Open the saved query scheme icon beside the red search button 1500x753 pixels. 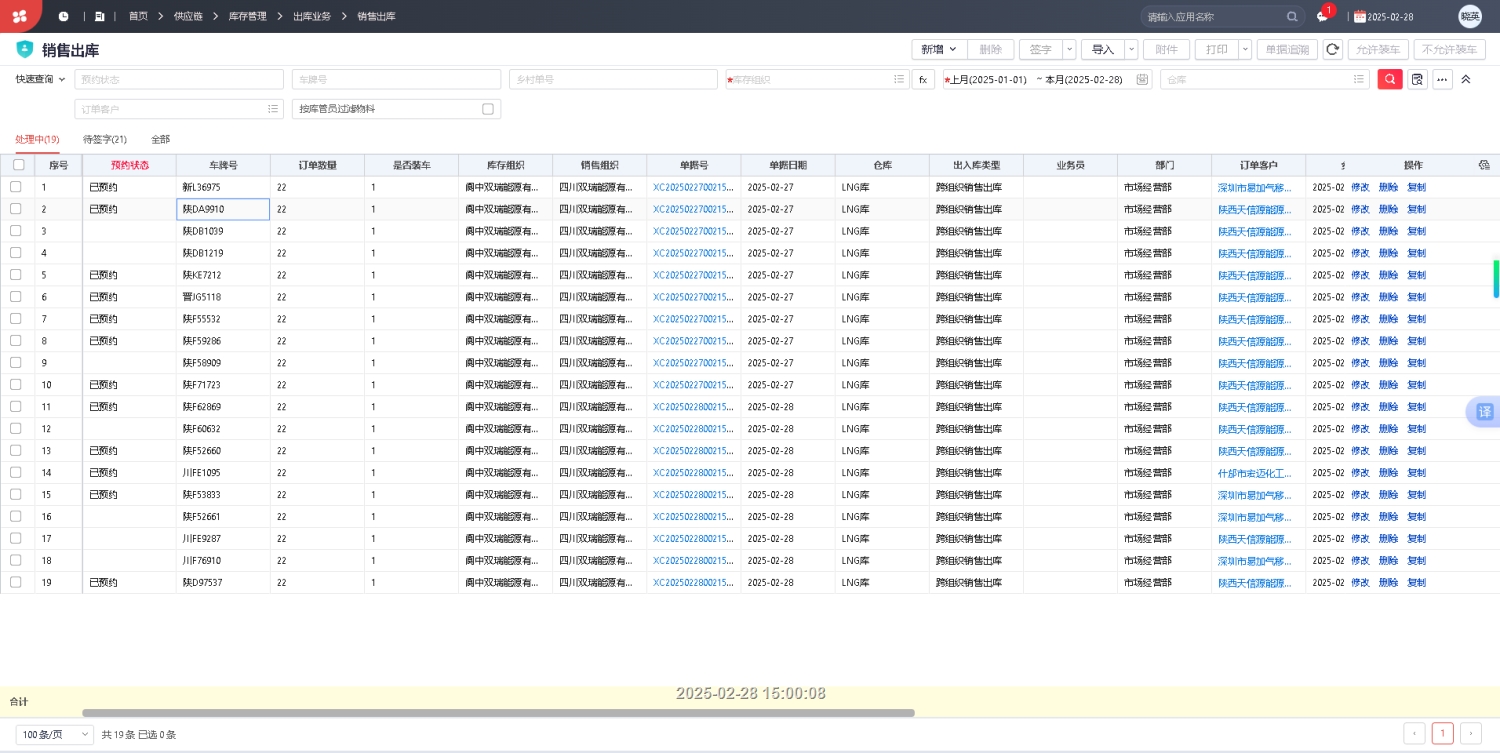pos(1417,79)
